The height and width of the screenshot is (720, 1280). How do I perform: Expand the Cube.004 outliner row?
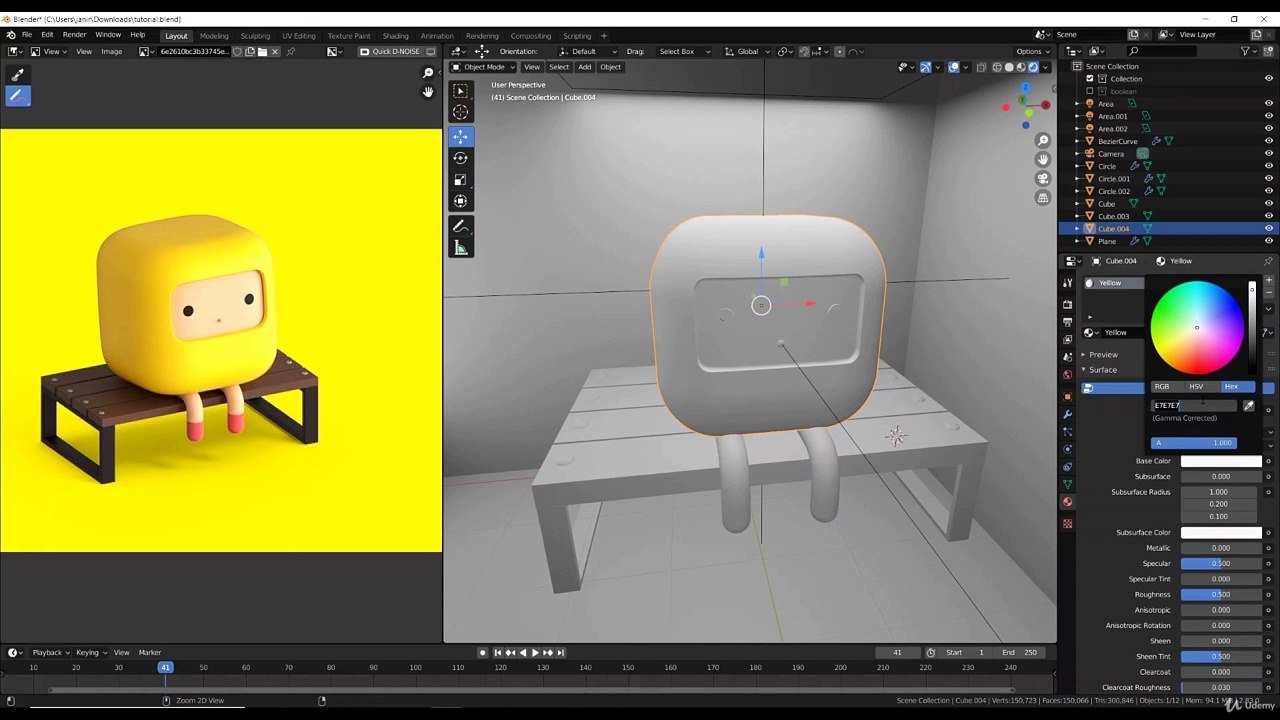pyautogui.click(x=1077, y=229)
